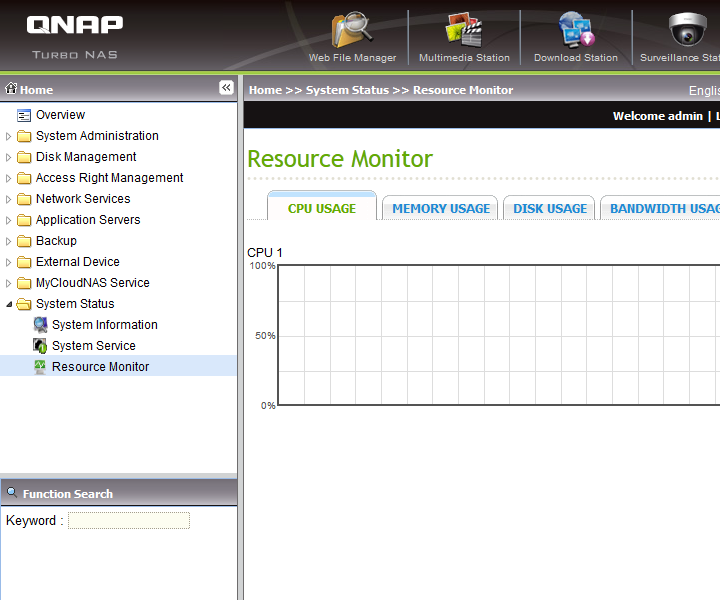Click the System Service icon
The width and height of the screenshot is (720, 600).
point(40,346)
